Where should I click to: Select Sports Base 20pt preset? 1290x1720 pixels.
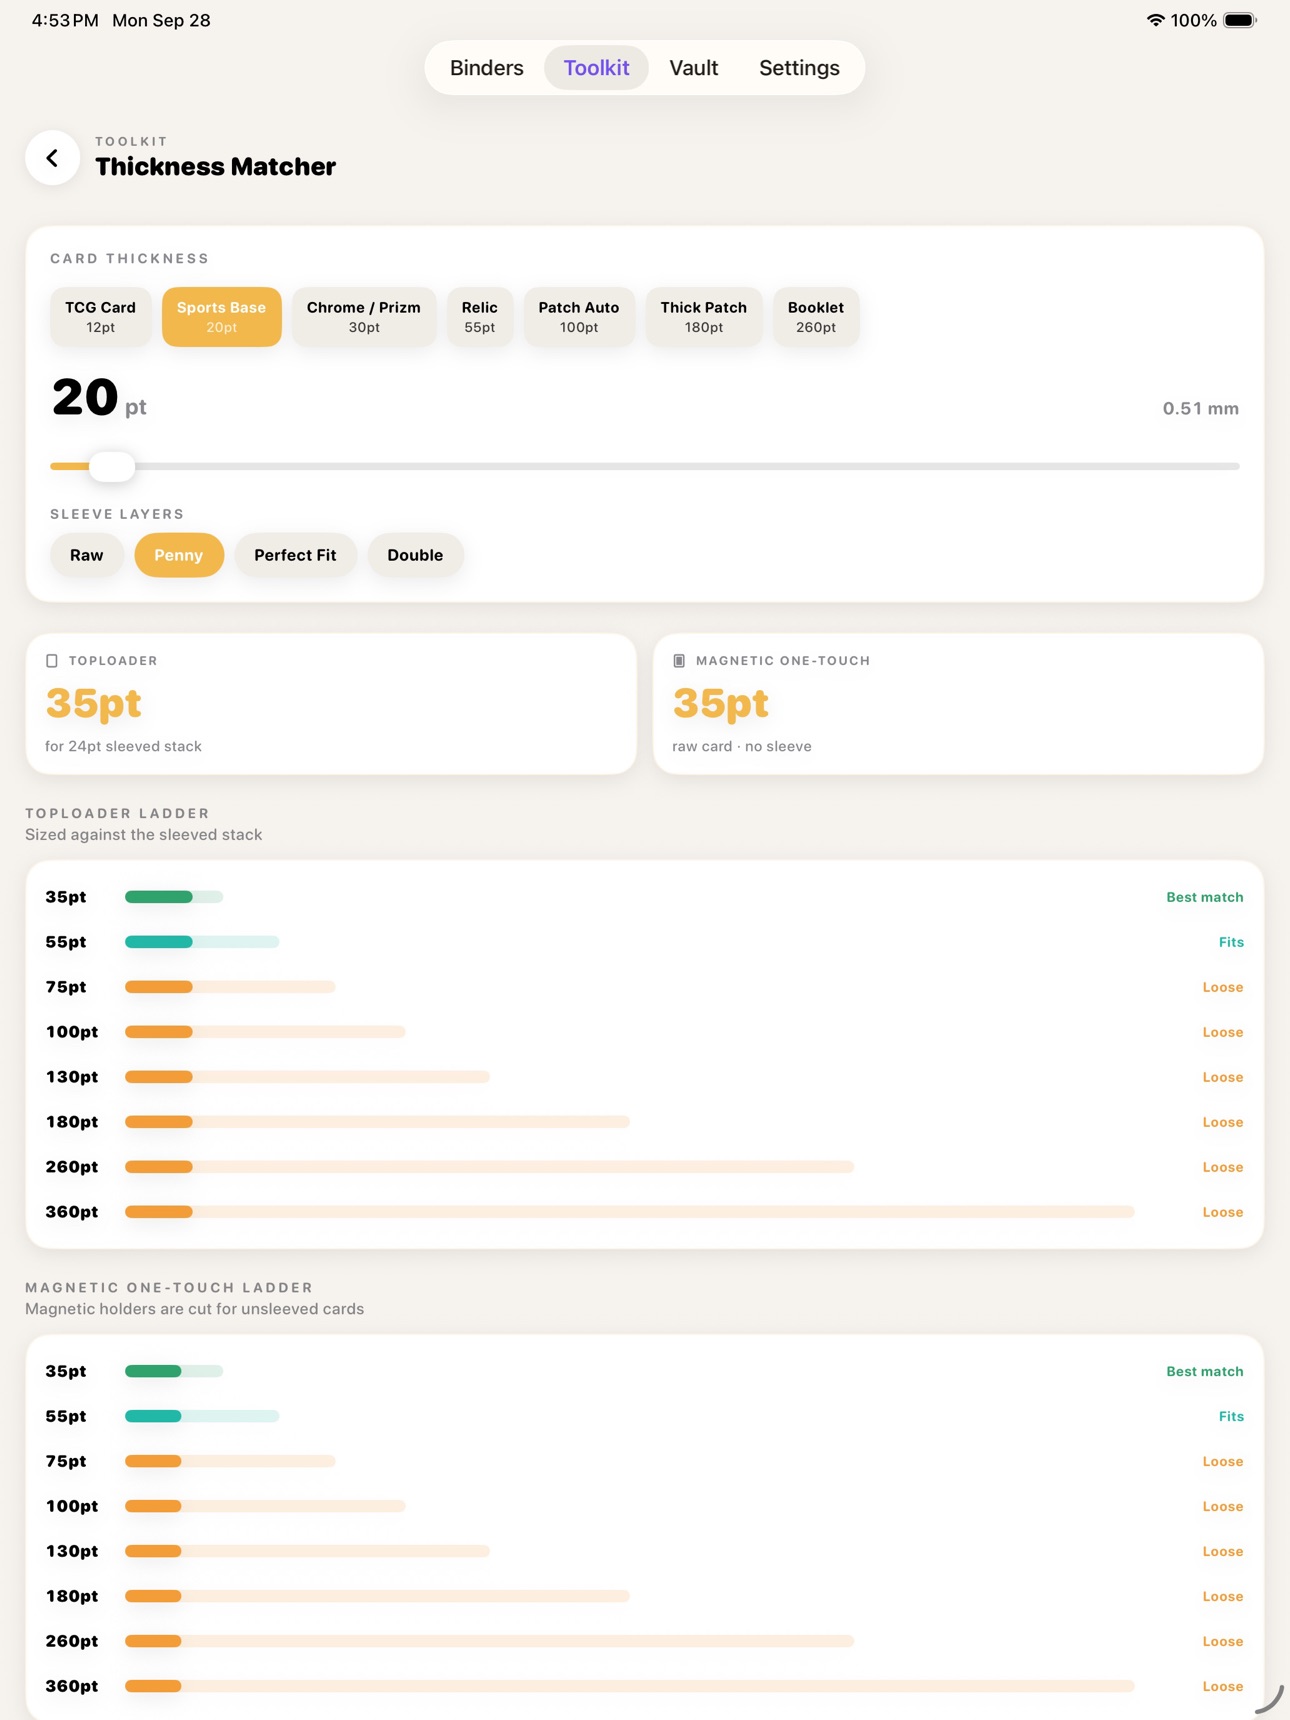221,317
